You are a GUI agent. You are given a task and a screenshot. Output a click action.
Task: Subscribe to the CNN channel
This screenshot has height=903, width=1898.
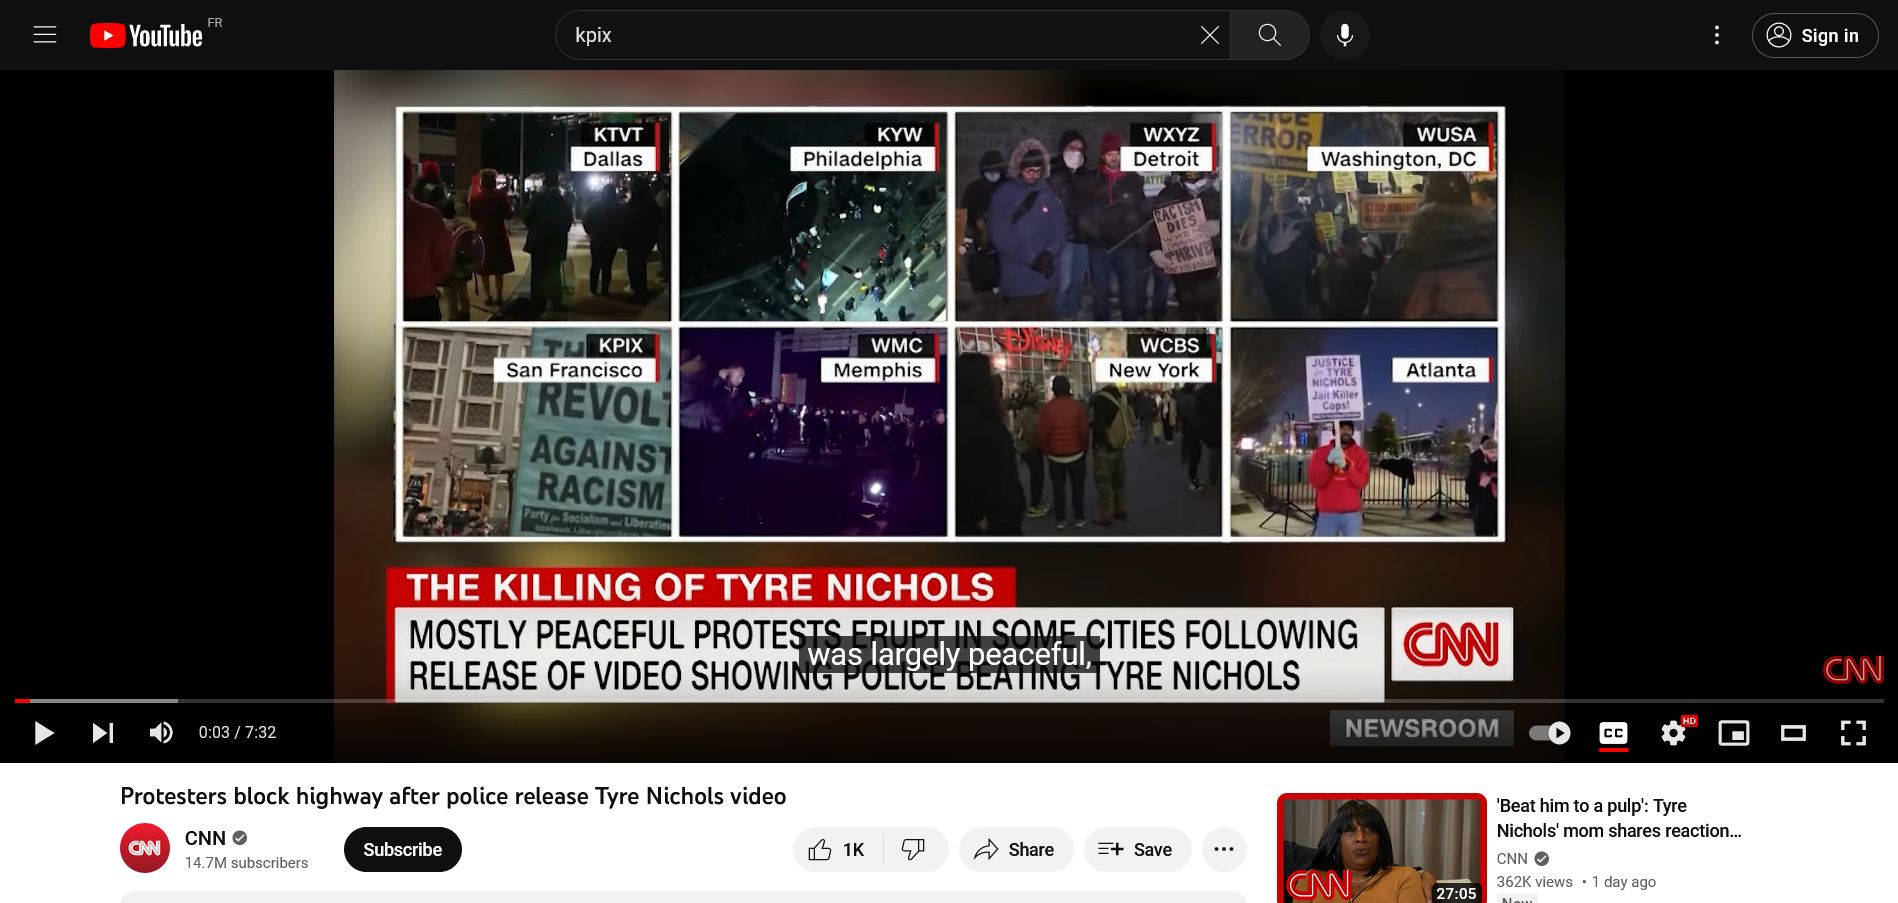(402, 849)
